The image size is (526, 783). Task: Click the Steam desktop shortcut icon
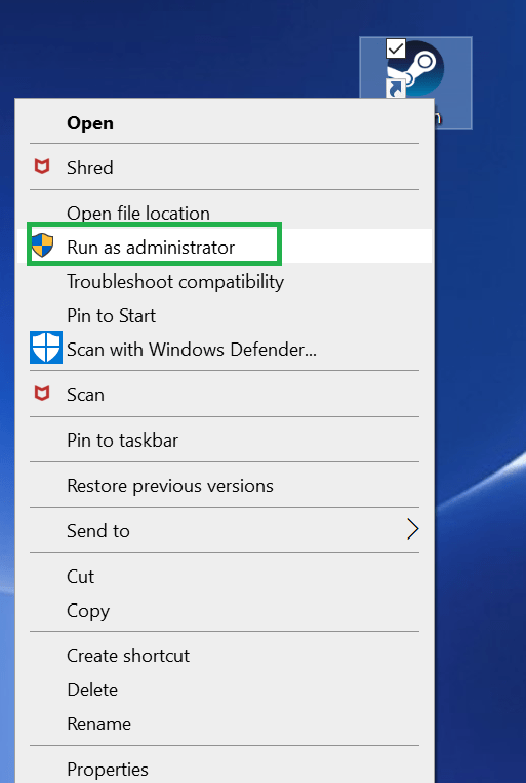(x=415, y=69)
